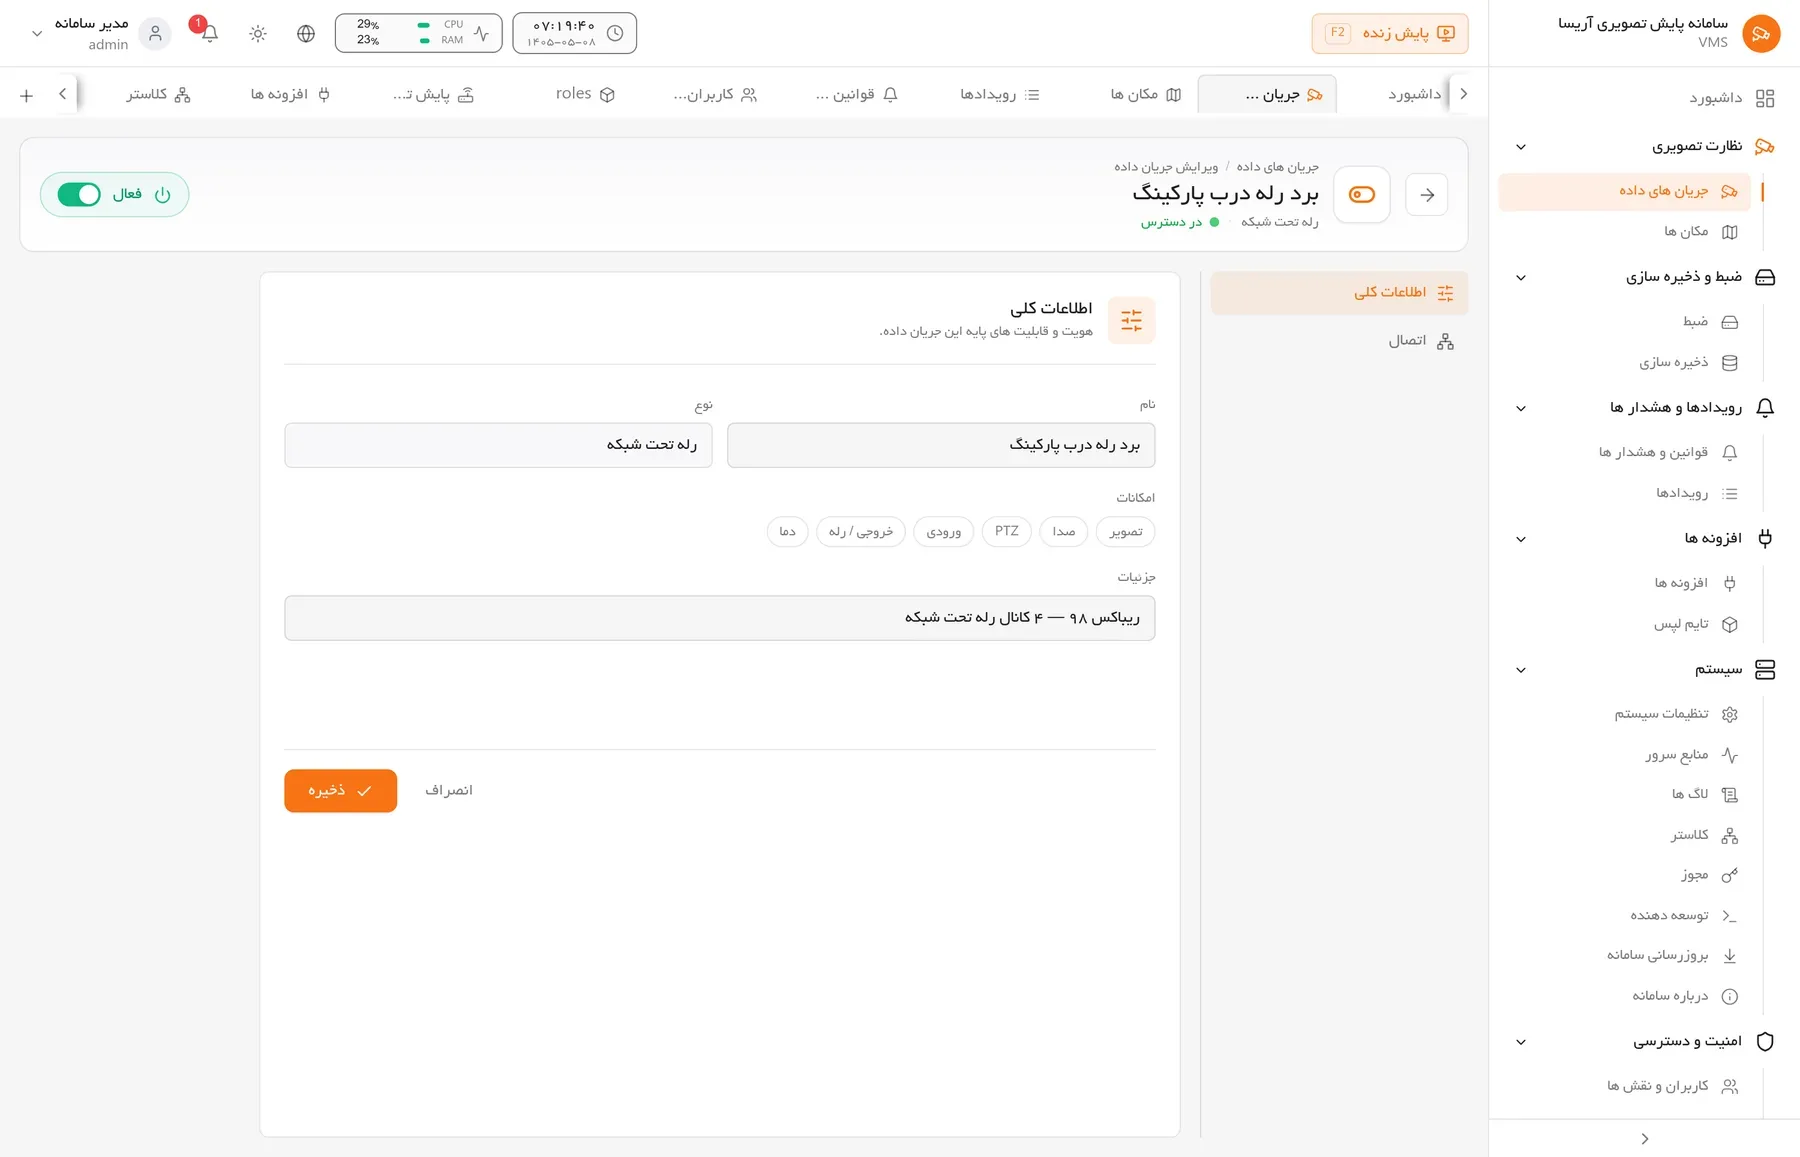Toggle the تصویر capability chip
Viewport: 1800px width, 1157px height.
1126,532
